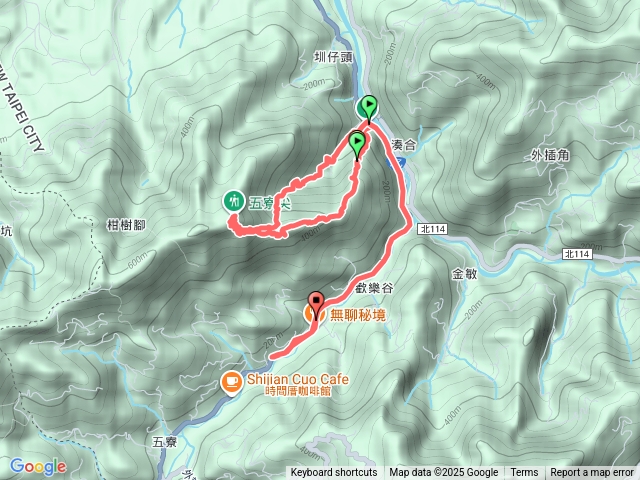Open Keyboard shortcuts
The image size is (640, 480).
[x=333, y=473]
